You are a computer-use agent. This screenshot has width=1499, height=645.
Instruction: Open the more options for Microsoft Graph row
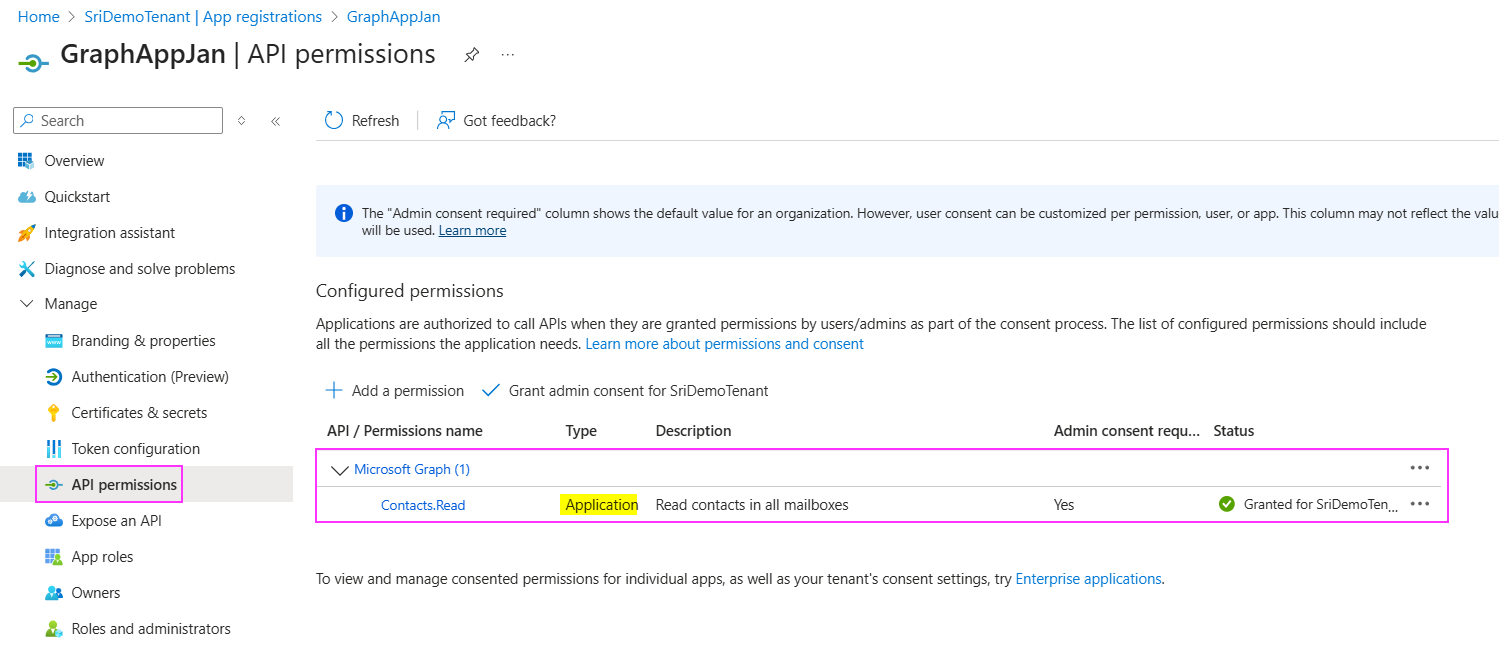tap(1419, 468)
